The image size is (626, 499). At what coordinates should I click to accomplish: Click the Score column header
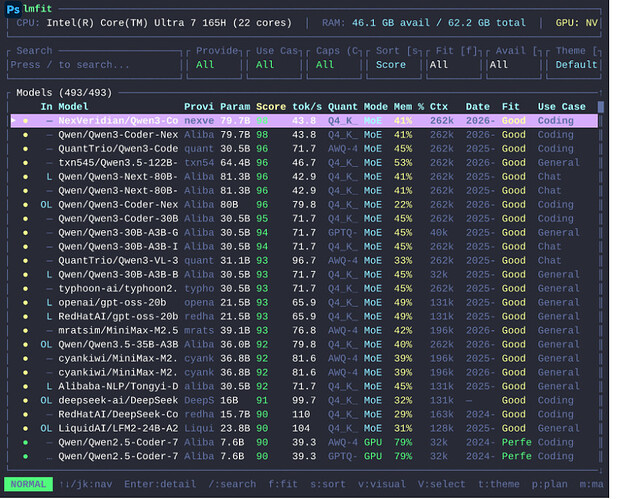tap(271, 107)
